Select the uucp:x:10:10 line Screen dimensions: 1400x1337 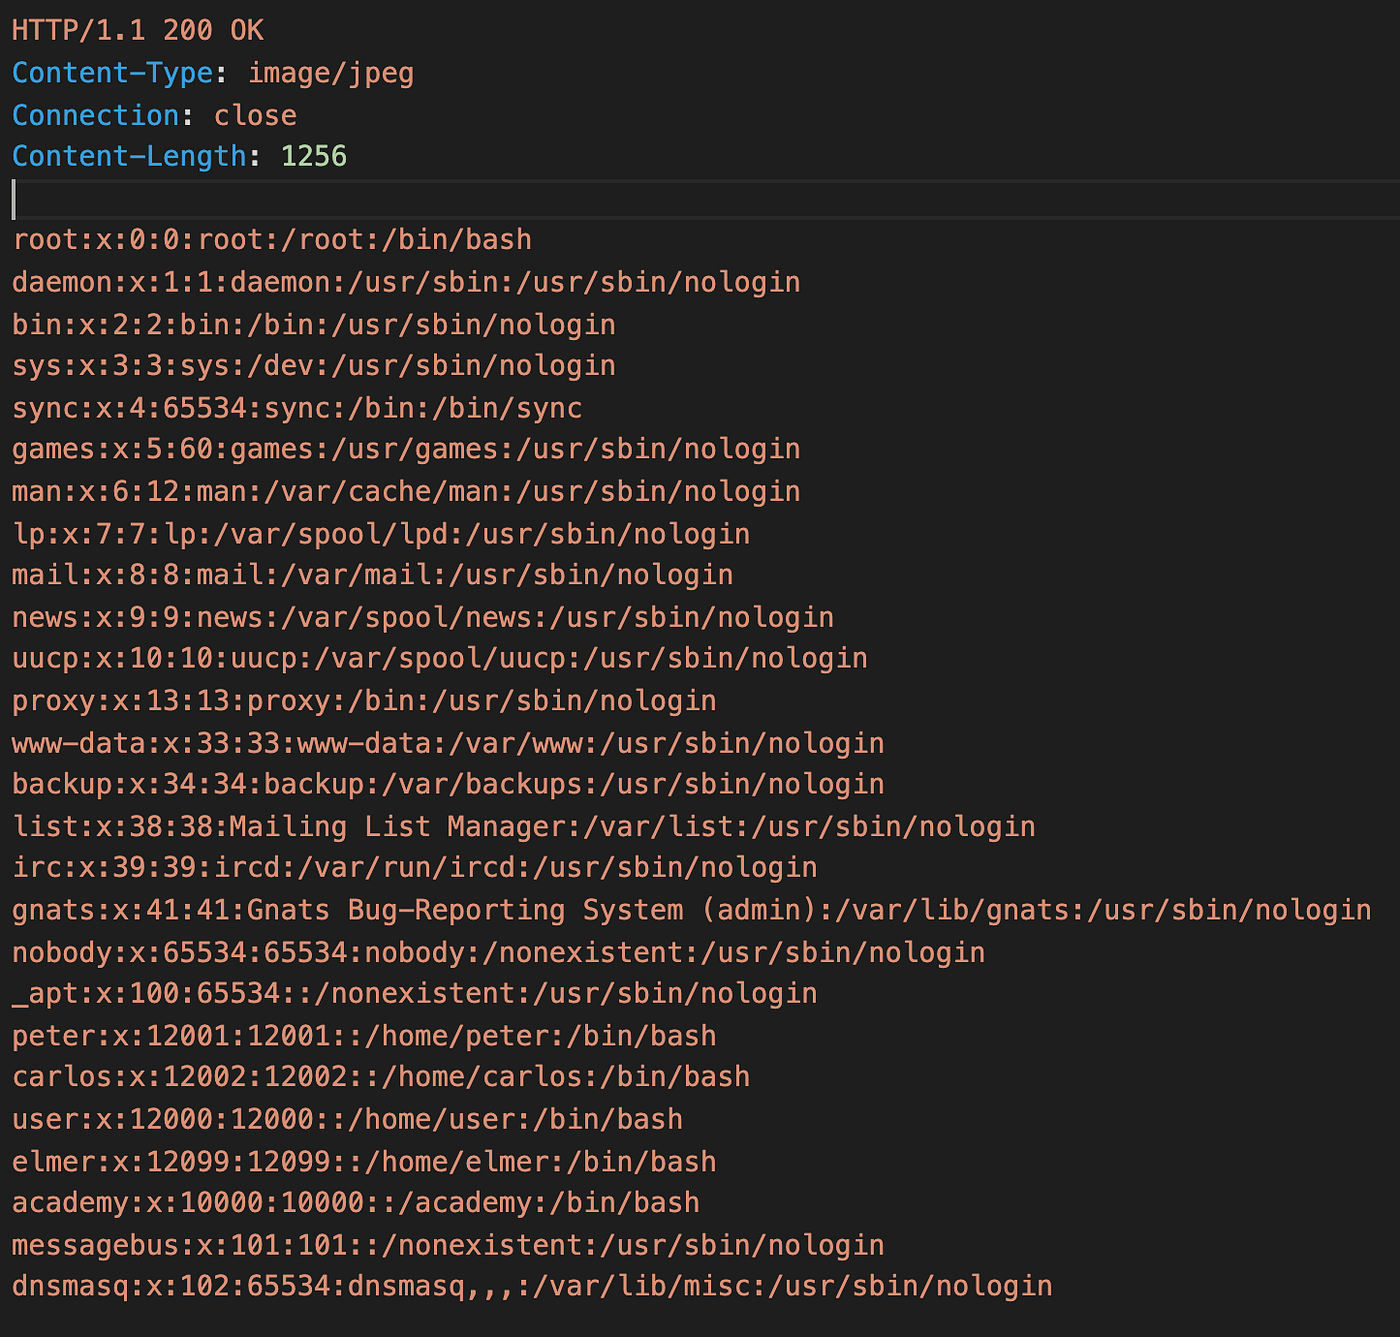[440, 659]
